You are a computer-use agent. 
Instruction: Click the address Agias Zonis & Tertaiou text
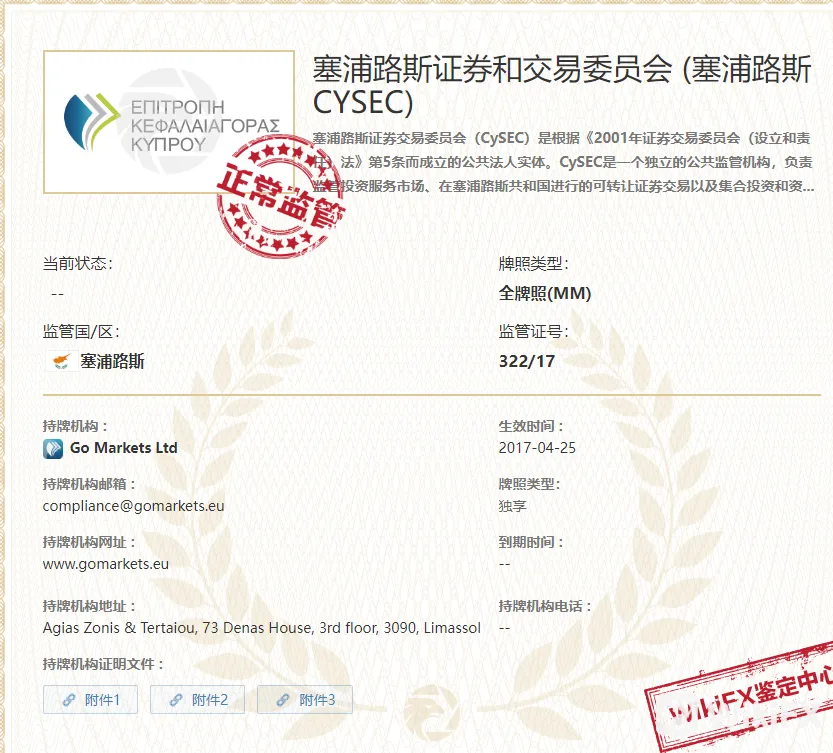[x=261, y=628]
